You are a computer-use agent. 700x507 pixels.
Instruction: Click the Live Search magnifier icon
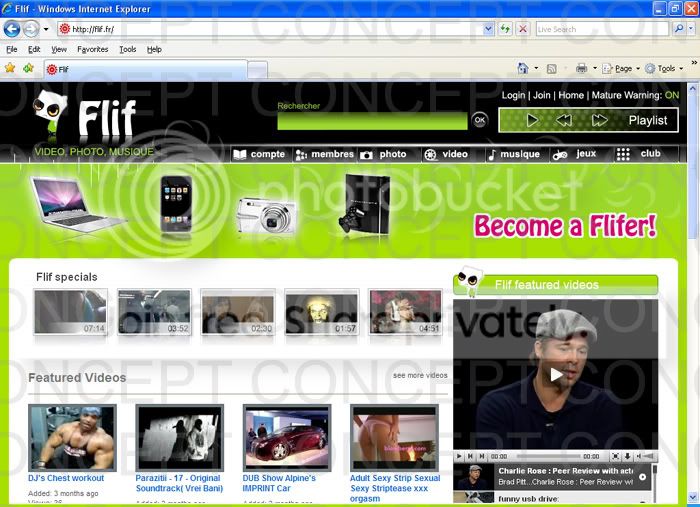pyautogui.click(x=679, y=29)
